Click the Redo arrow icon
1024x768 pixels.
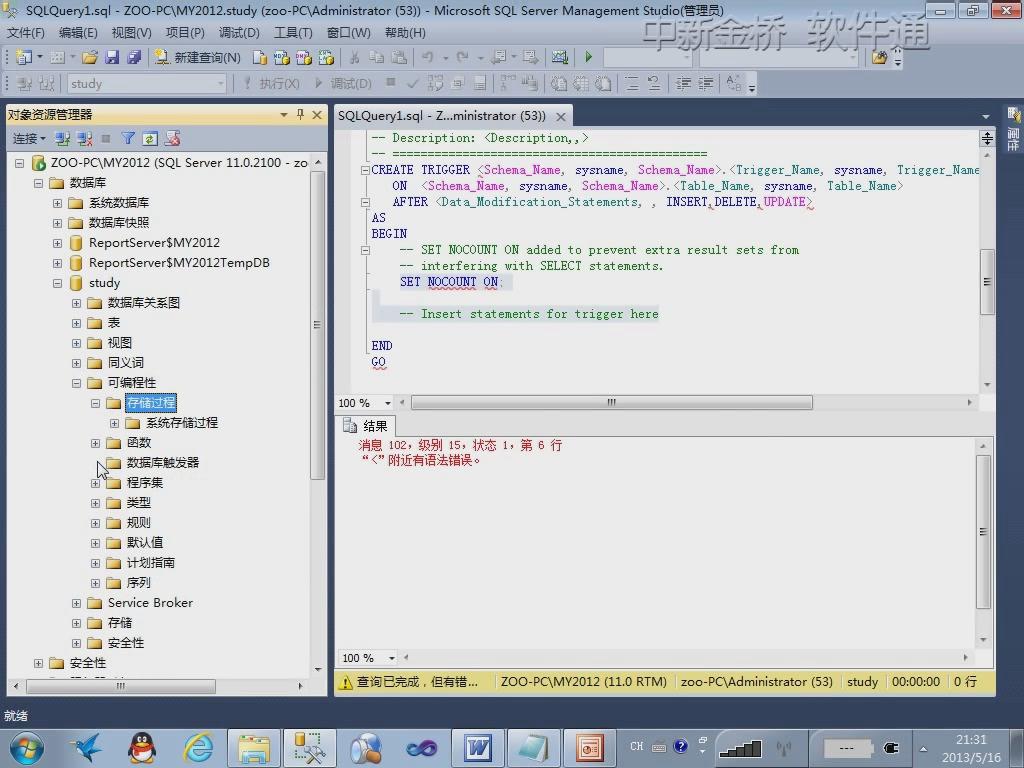tap(462, 57)
